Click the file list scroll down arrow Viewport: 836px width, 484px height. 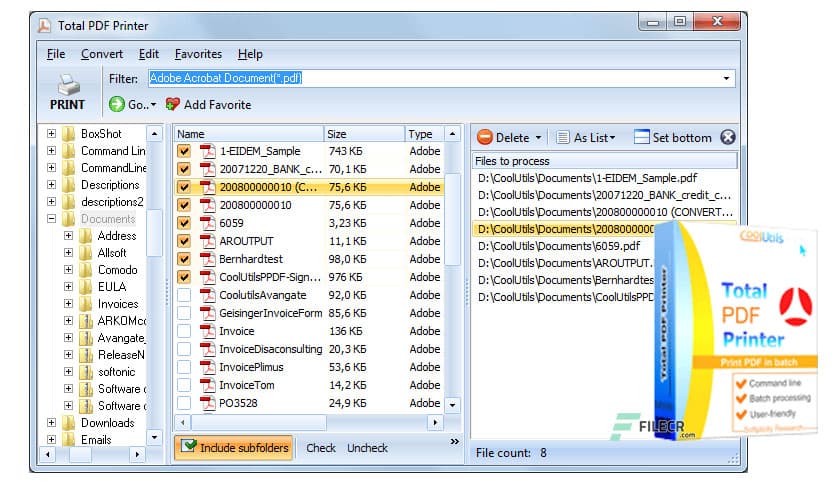pos(452,405)
